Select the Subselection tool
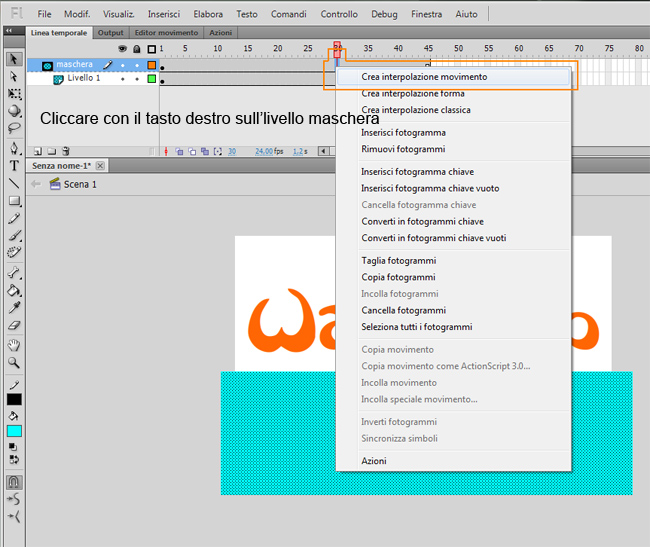Viewport: 650px width, 547px height. (14, 77)
